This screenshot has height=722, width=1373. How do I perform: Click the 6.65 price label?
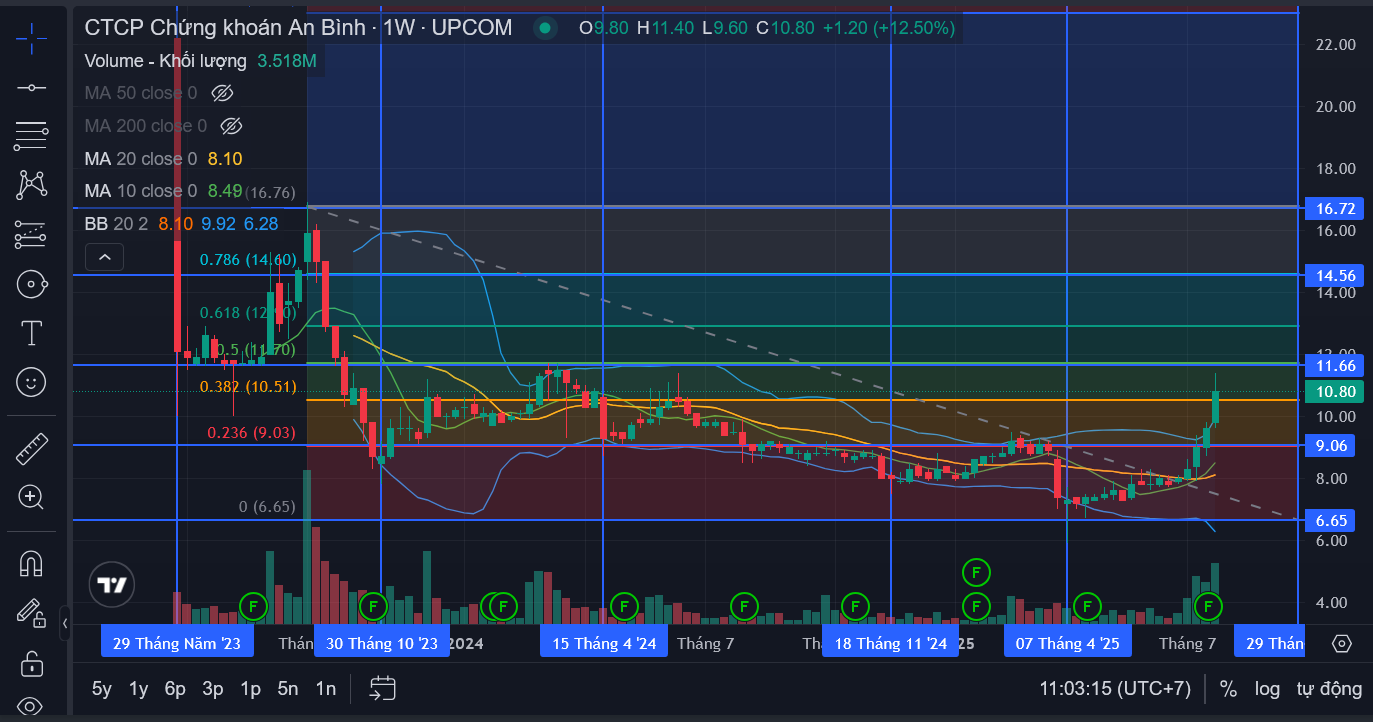pyautogui.click(x=1330, y=521)
